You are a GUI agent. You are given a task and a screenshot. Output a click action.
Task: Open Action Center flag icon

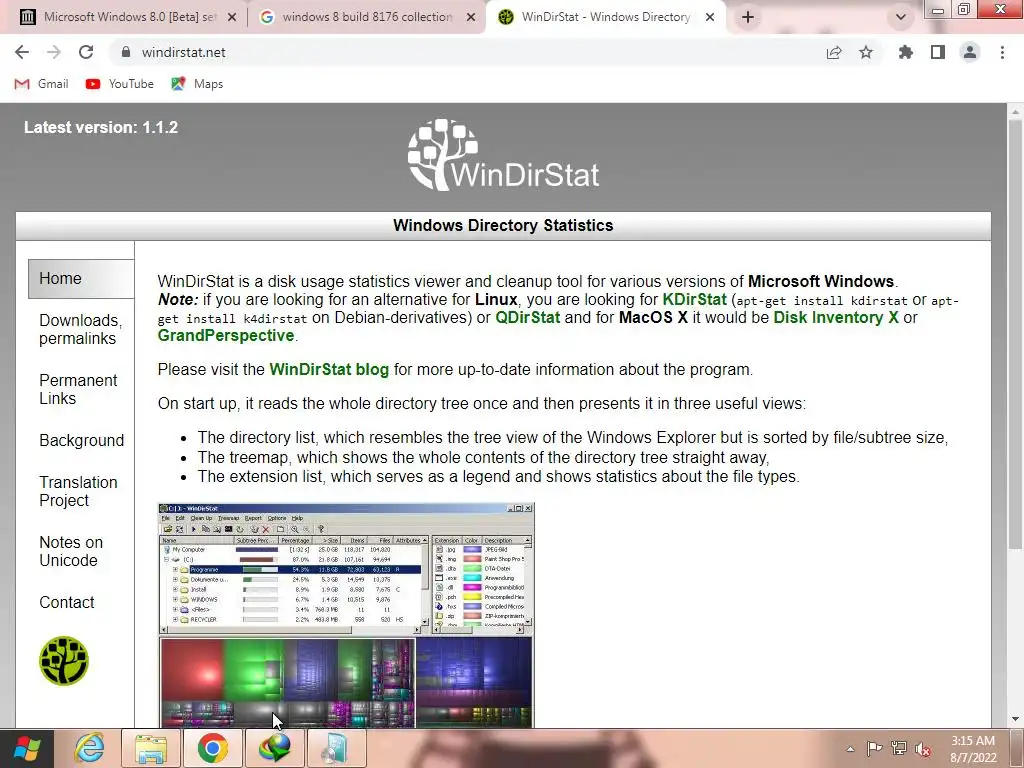pos(874,749)
